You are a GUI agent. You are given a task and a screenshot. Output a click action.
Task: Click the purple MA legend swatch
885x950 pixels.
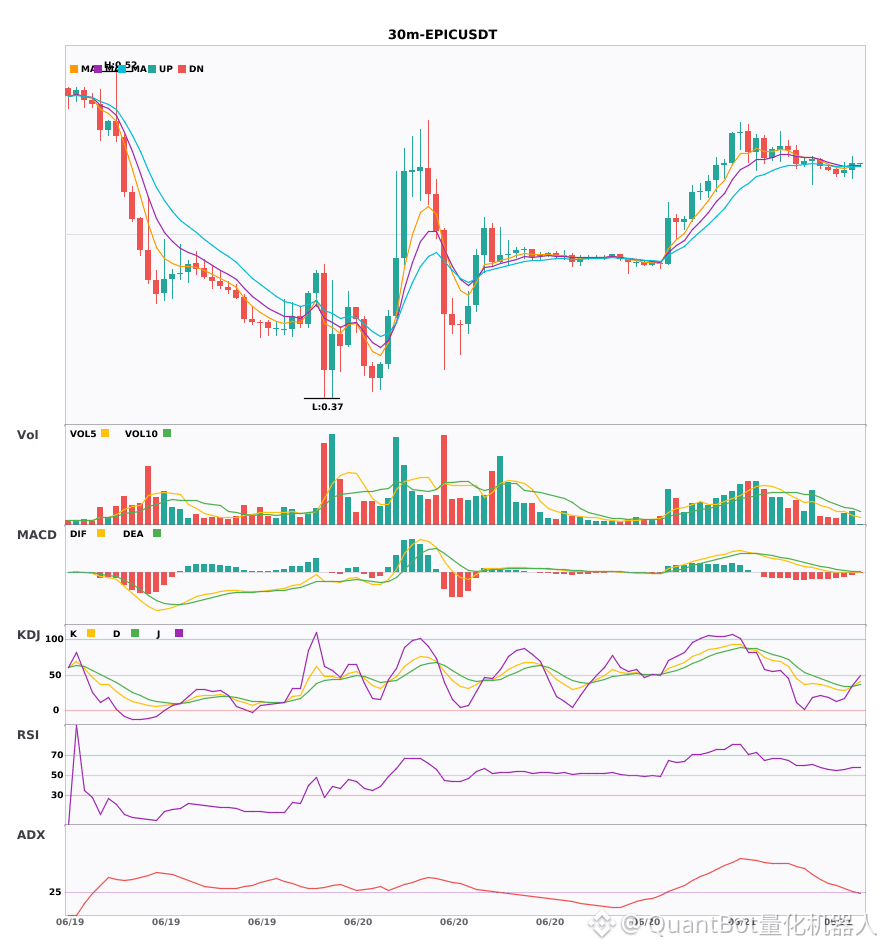[98, 69]
